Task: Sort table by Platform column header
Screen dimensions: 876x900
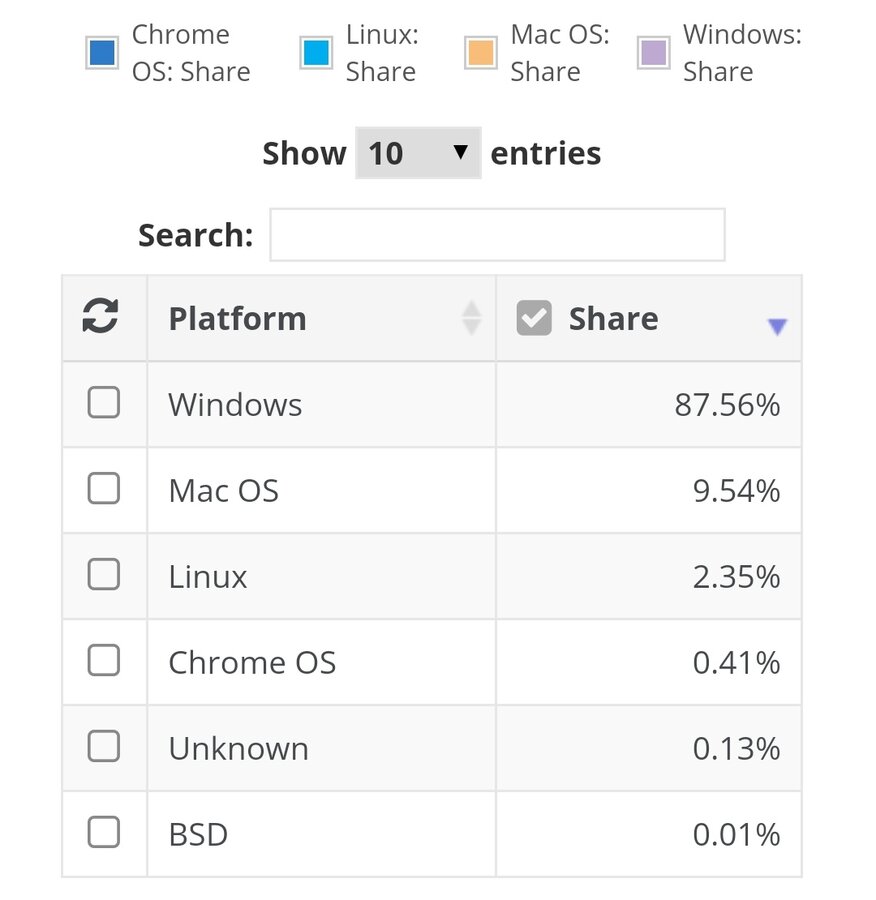Action: coord(237,319)
